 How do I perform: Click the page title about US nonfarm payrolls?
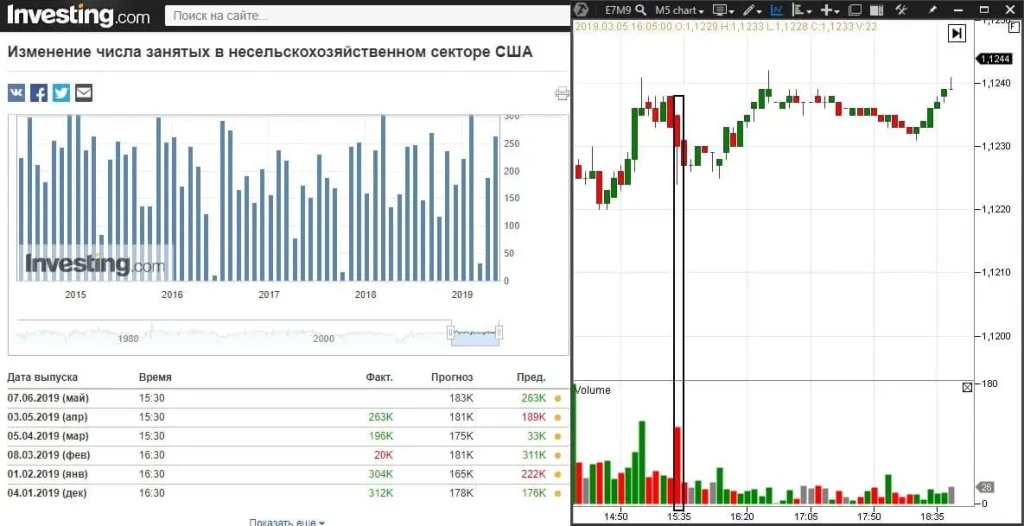(x=270, y=52)
